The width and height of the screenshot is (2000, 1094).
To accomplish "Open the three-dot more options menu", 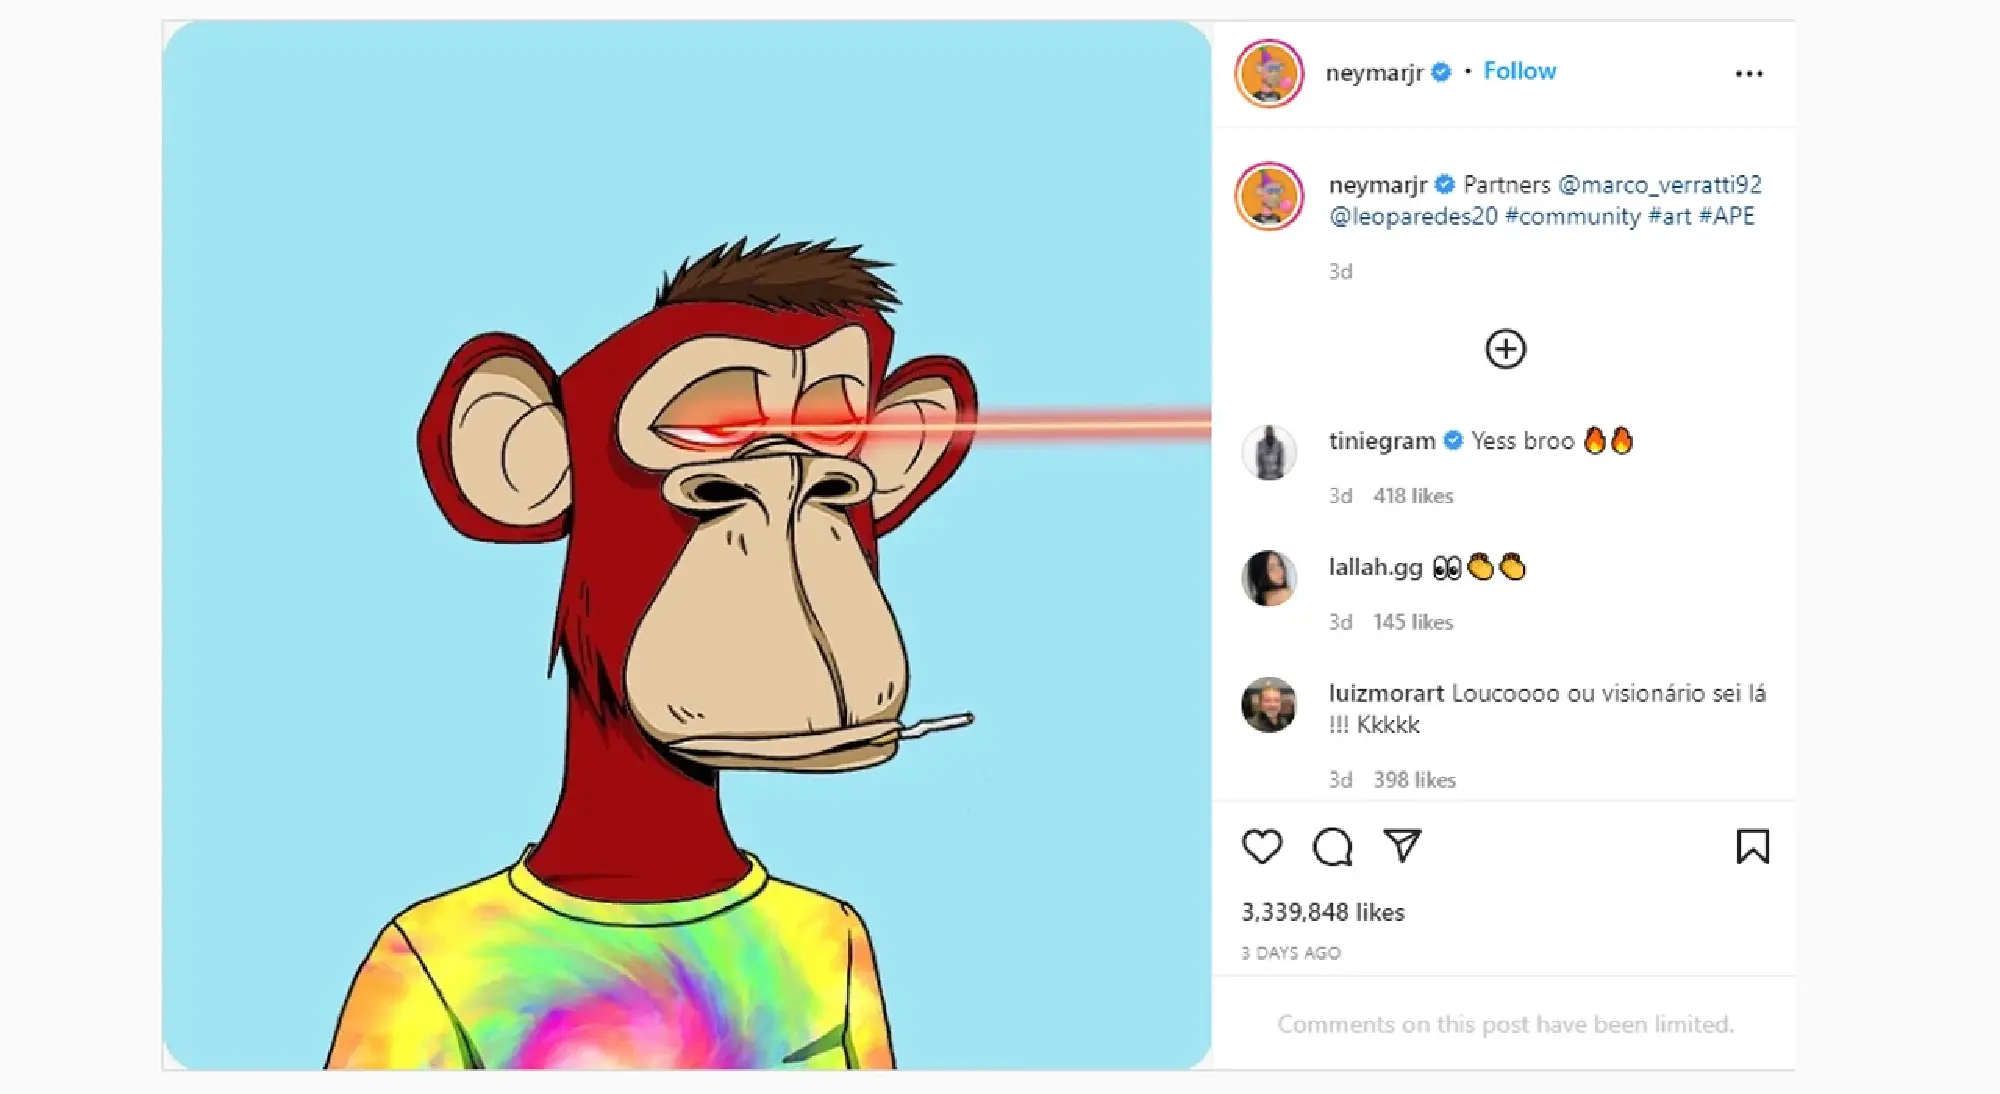I will point(1749,74).
